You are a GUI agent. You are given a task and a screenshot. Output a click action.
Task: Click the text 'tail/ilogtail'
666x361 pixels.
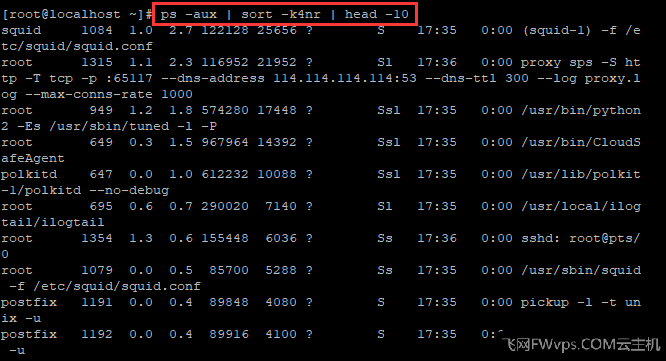pyautogui.click(x=53, y=223)
